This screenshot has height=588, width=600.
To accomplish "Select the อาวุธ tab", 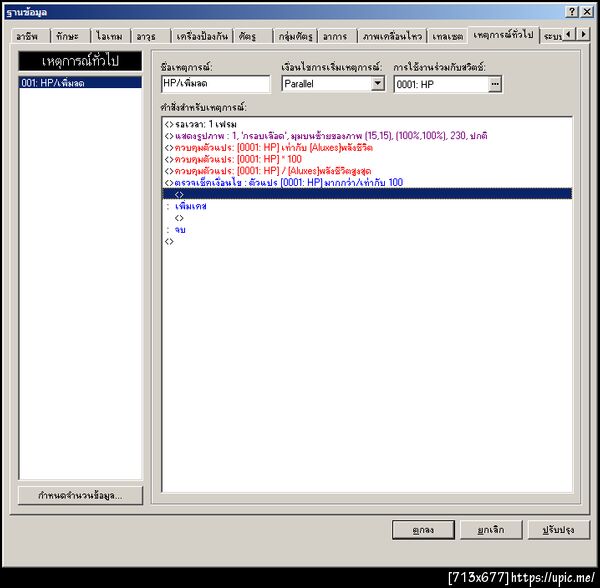I will pos(151,36).
